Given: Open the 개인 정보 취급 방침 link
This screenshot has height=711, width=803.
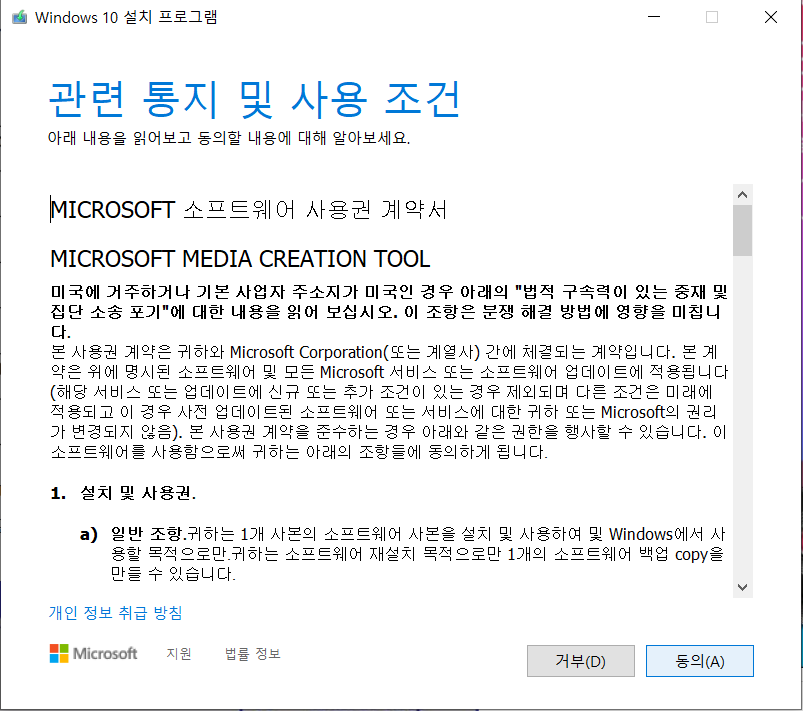Looking at the screenshot, I should click(115, 613).
